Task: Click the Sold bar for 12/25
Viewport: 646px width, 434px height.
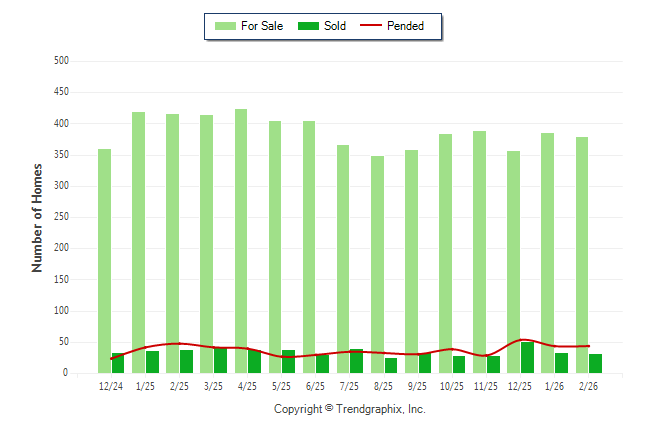Action: pyautogui.click(x=527, y=358)
